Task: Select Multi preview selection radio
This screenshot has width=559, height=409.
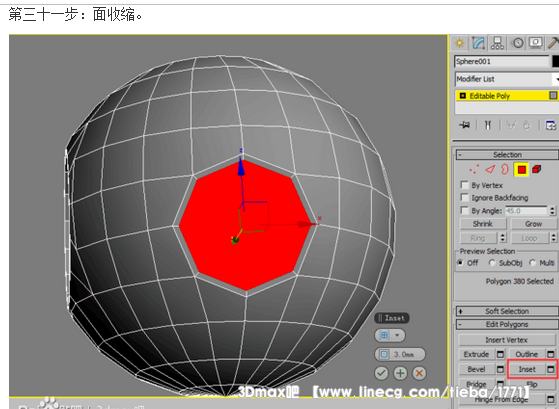Action: 532,263
